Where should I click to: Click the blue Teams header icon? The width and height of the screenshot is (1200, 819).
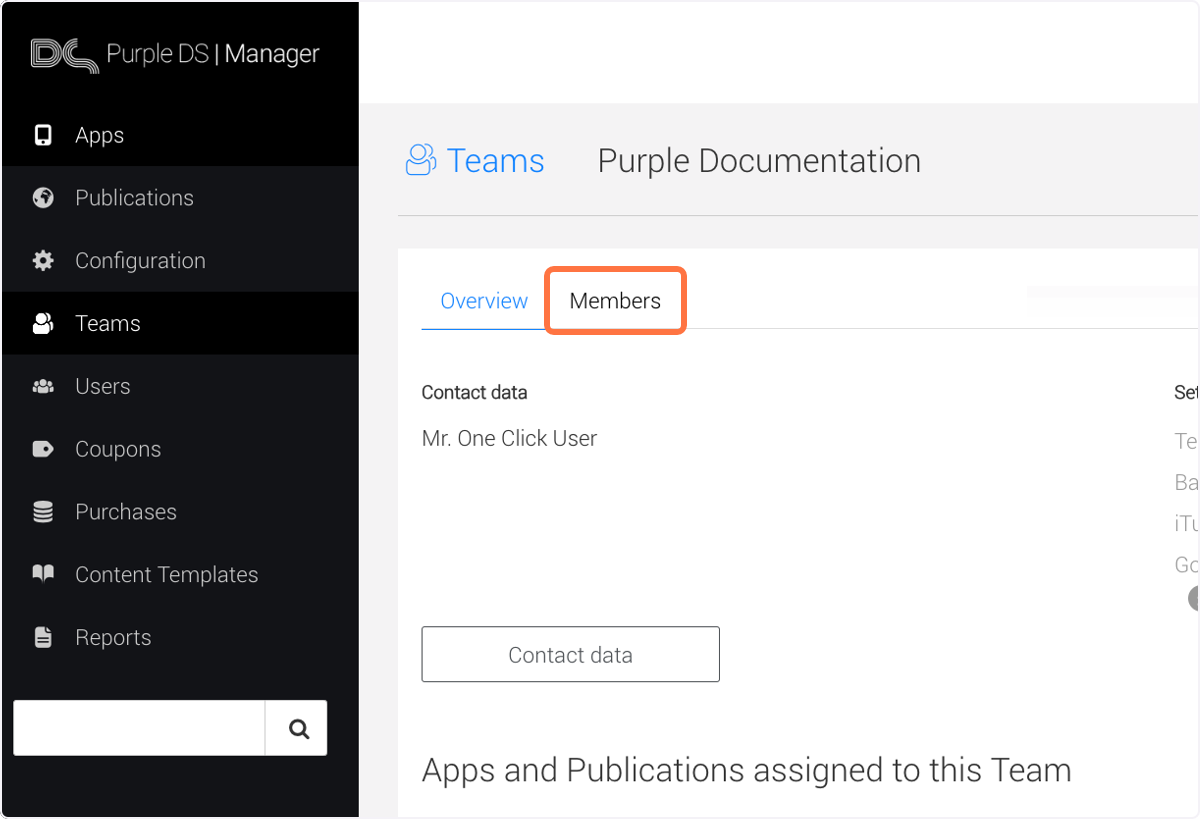pos(421,160)
